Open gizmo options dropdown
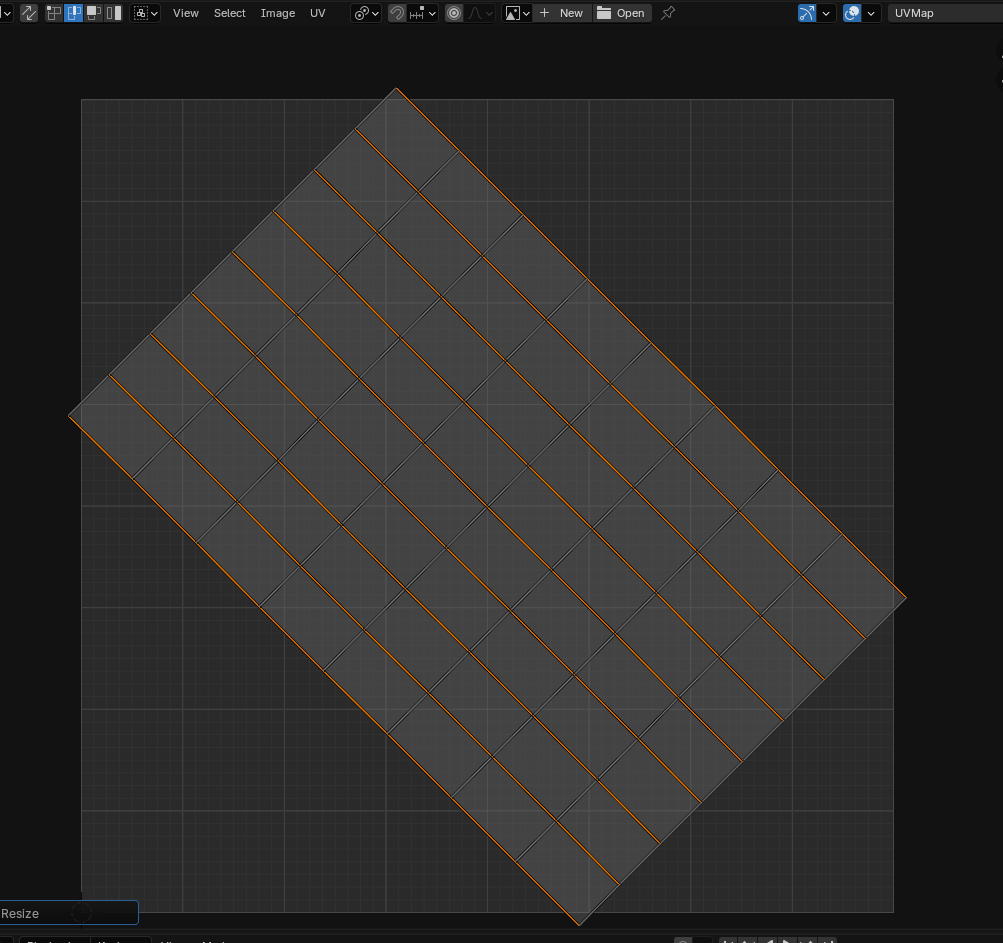The height and width of the screenshot is (943, 1003). (x=826, y=13)
